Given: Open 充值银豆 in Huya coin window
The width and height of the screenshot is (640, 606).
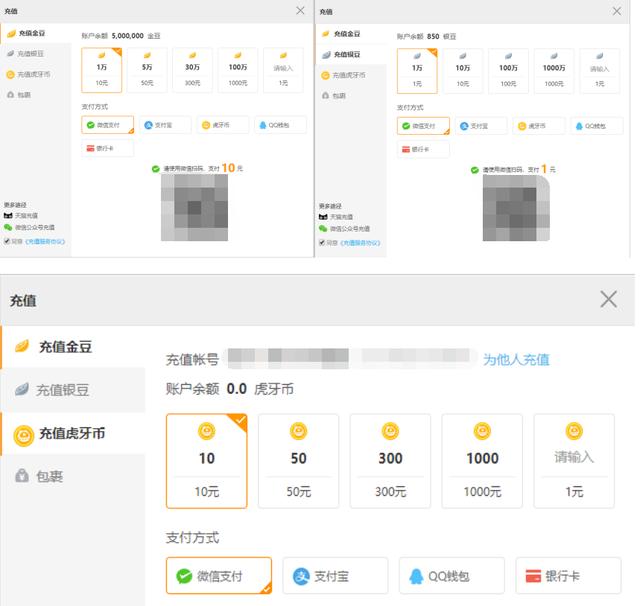Looking at the screenshot, I should (73, 390).
